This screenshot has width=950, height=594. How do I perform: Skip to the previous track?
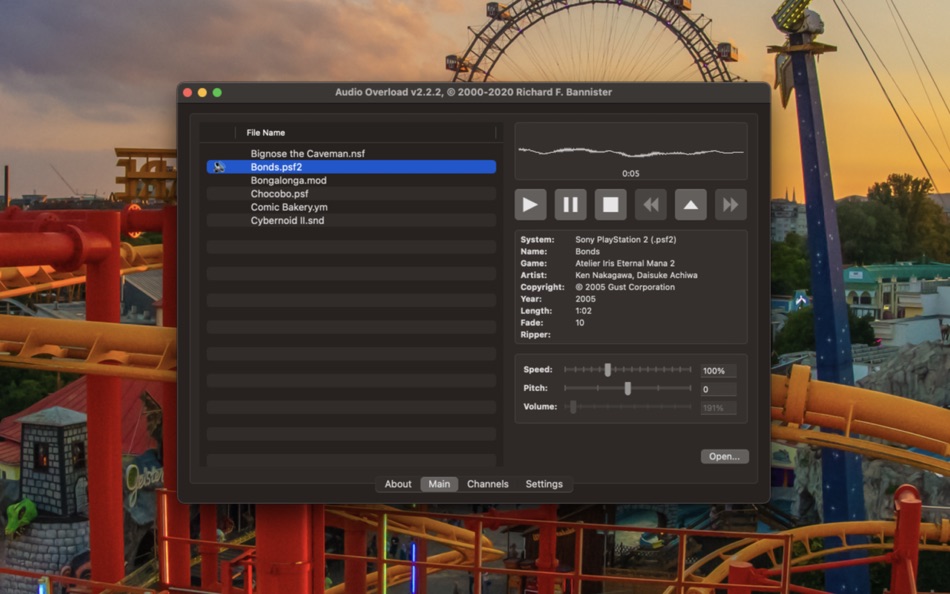(x=650, y=204)
